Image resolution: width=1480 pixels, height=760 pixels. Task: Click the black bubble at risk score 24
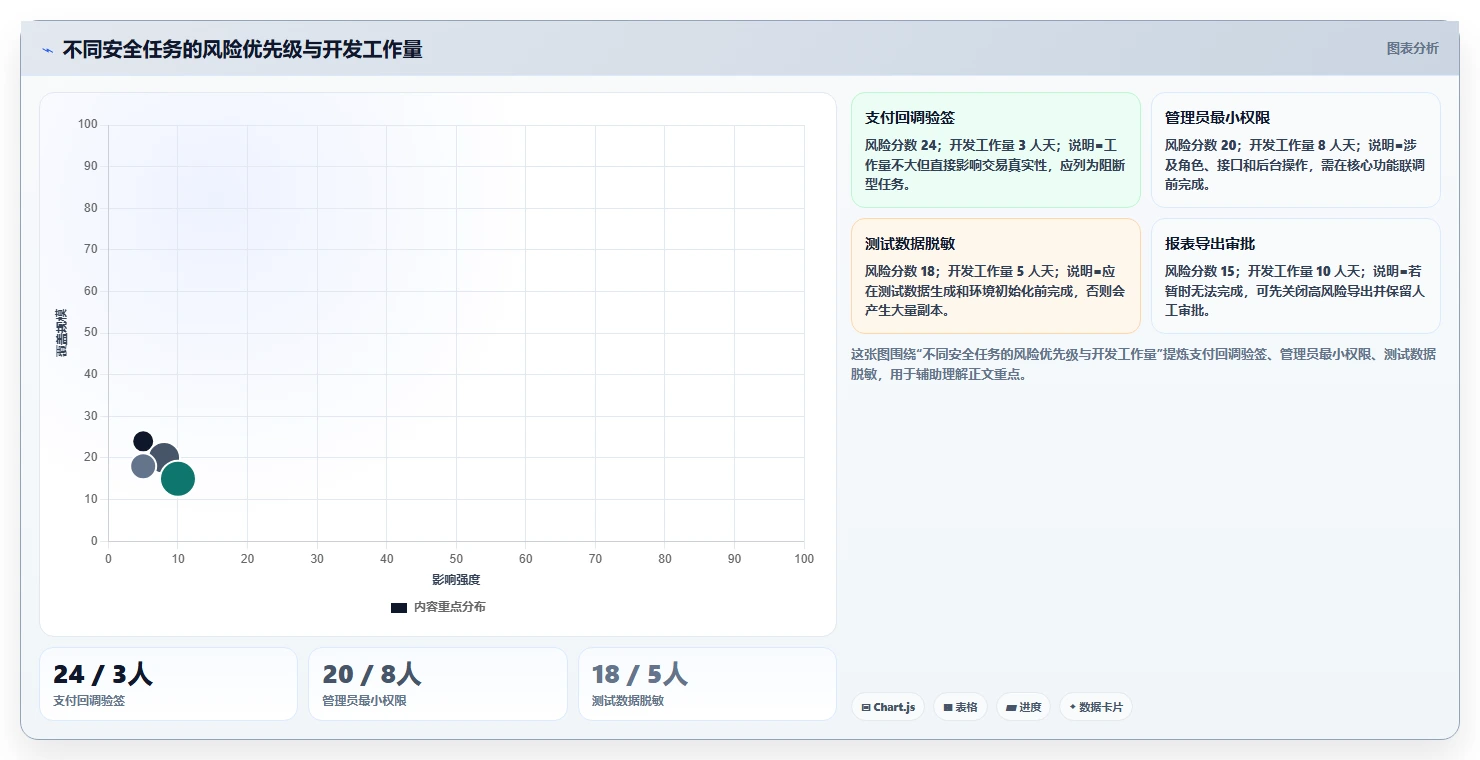point(143,441)
